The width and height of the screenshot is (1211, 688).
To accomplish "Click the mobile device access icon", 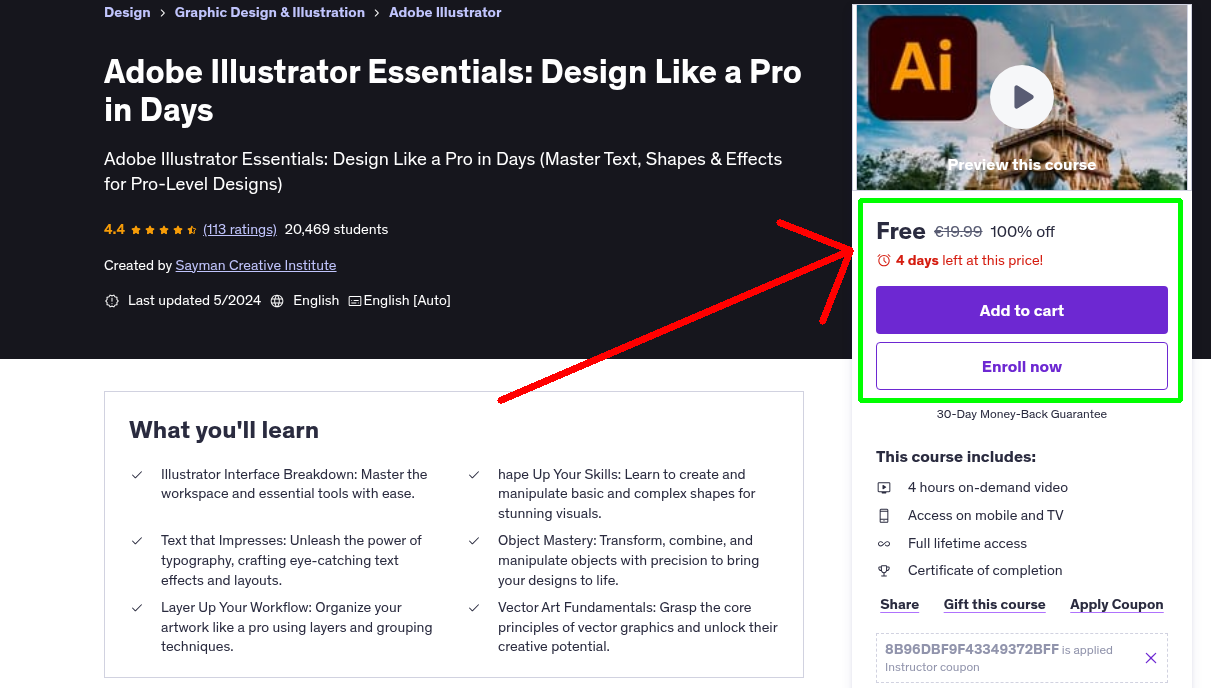I will (884, 515).
